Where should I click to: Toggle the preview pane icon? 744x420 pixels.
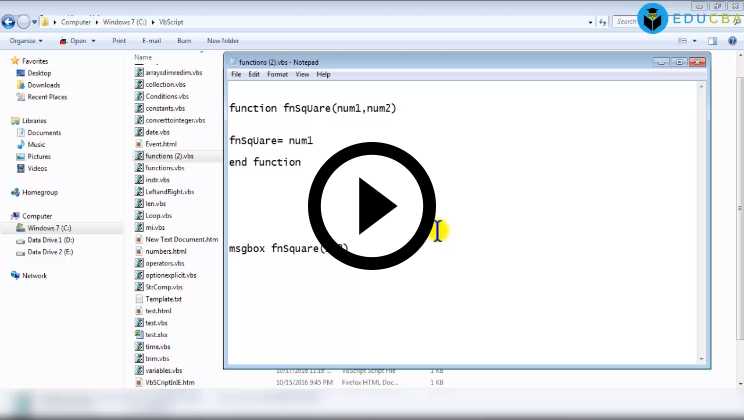tap(714, 41)
